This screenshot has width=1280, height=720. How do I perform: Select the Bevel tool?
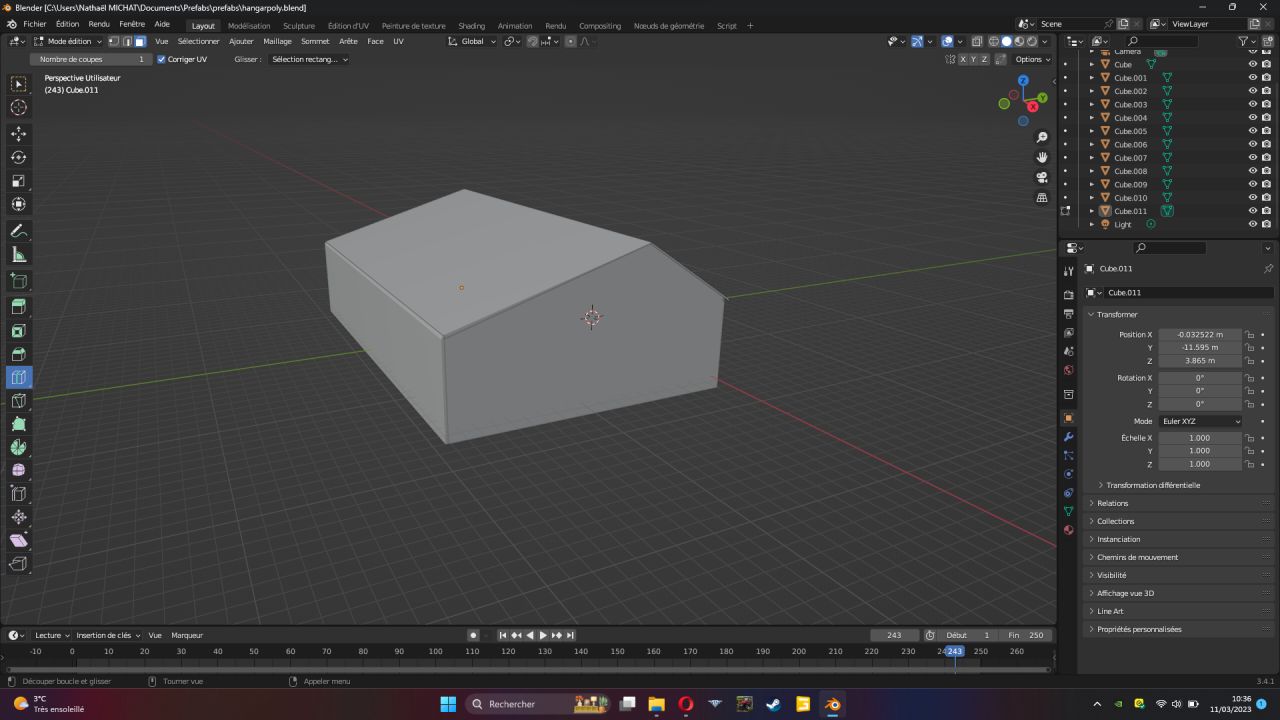(x=19, y=354)
